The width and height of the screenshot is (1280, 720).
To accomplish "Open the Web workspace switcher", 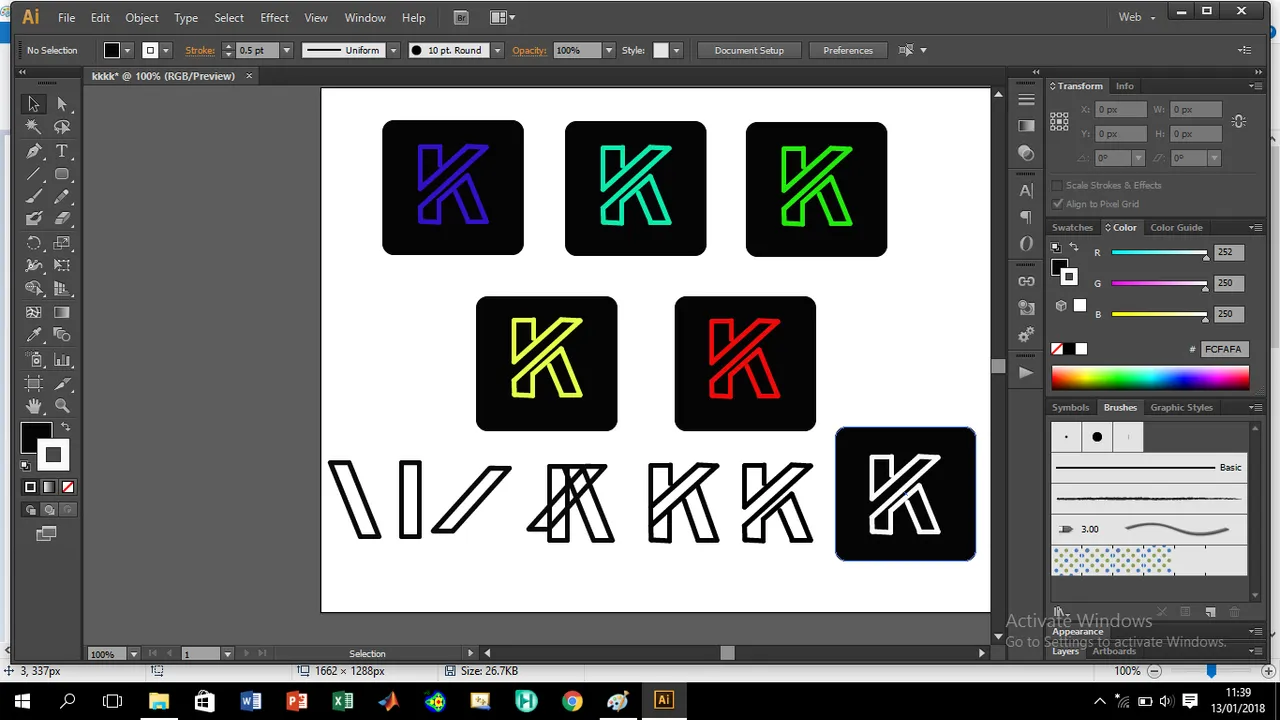I will 1136,17.
